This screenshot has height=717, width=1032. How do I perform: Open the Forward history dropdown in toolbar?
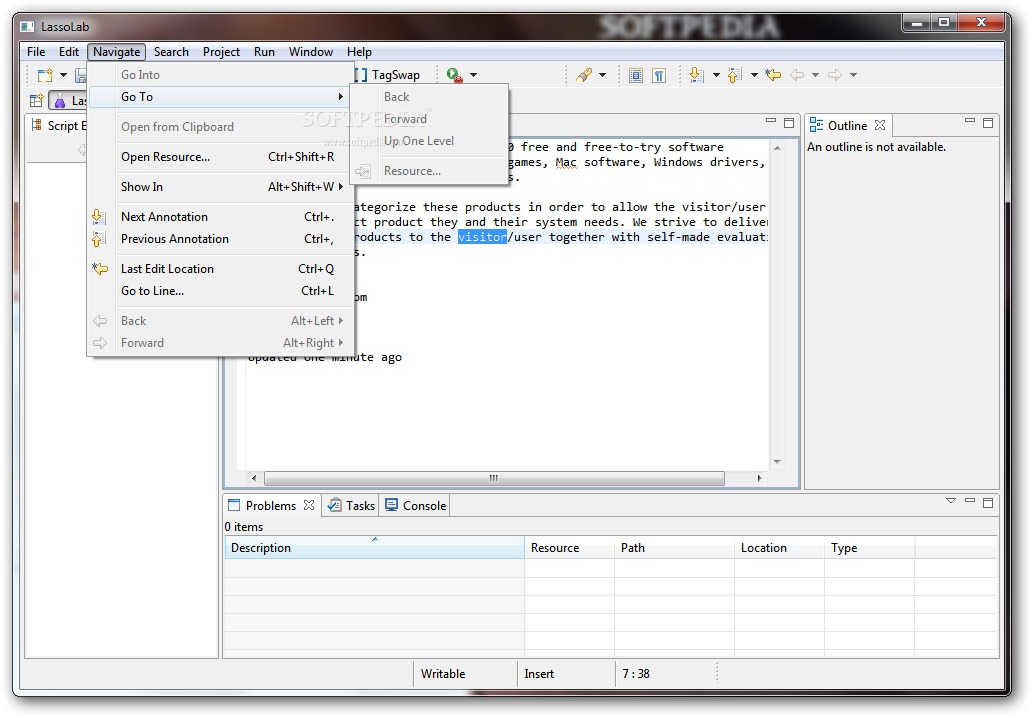click(x=854, y=75)
